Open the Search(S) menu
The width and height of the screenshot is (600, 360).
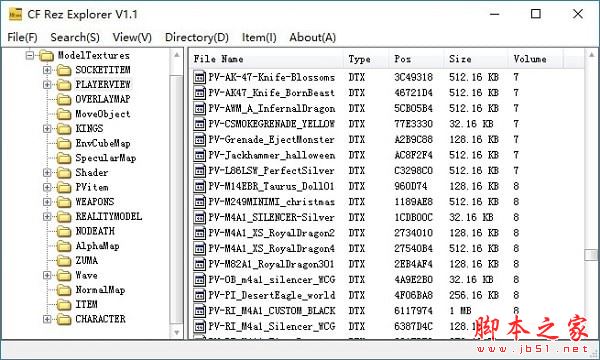coord(75,37)
